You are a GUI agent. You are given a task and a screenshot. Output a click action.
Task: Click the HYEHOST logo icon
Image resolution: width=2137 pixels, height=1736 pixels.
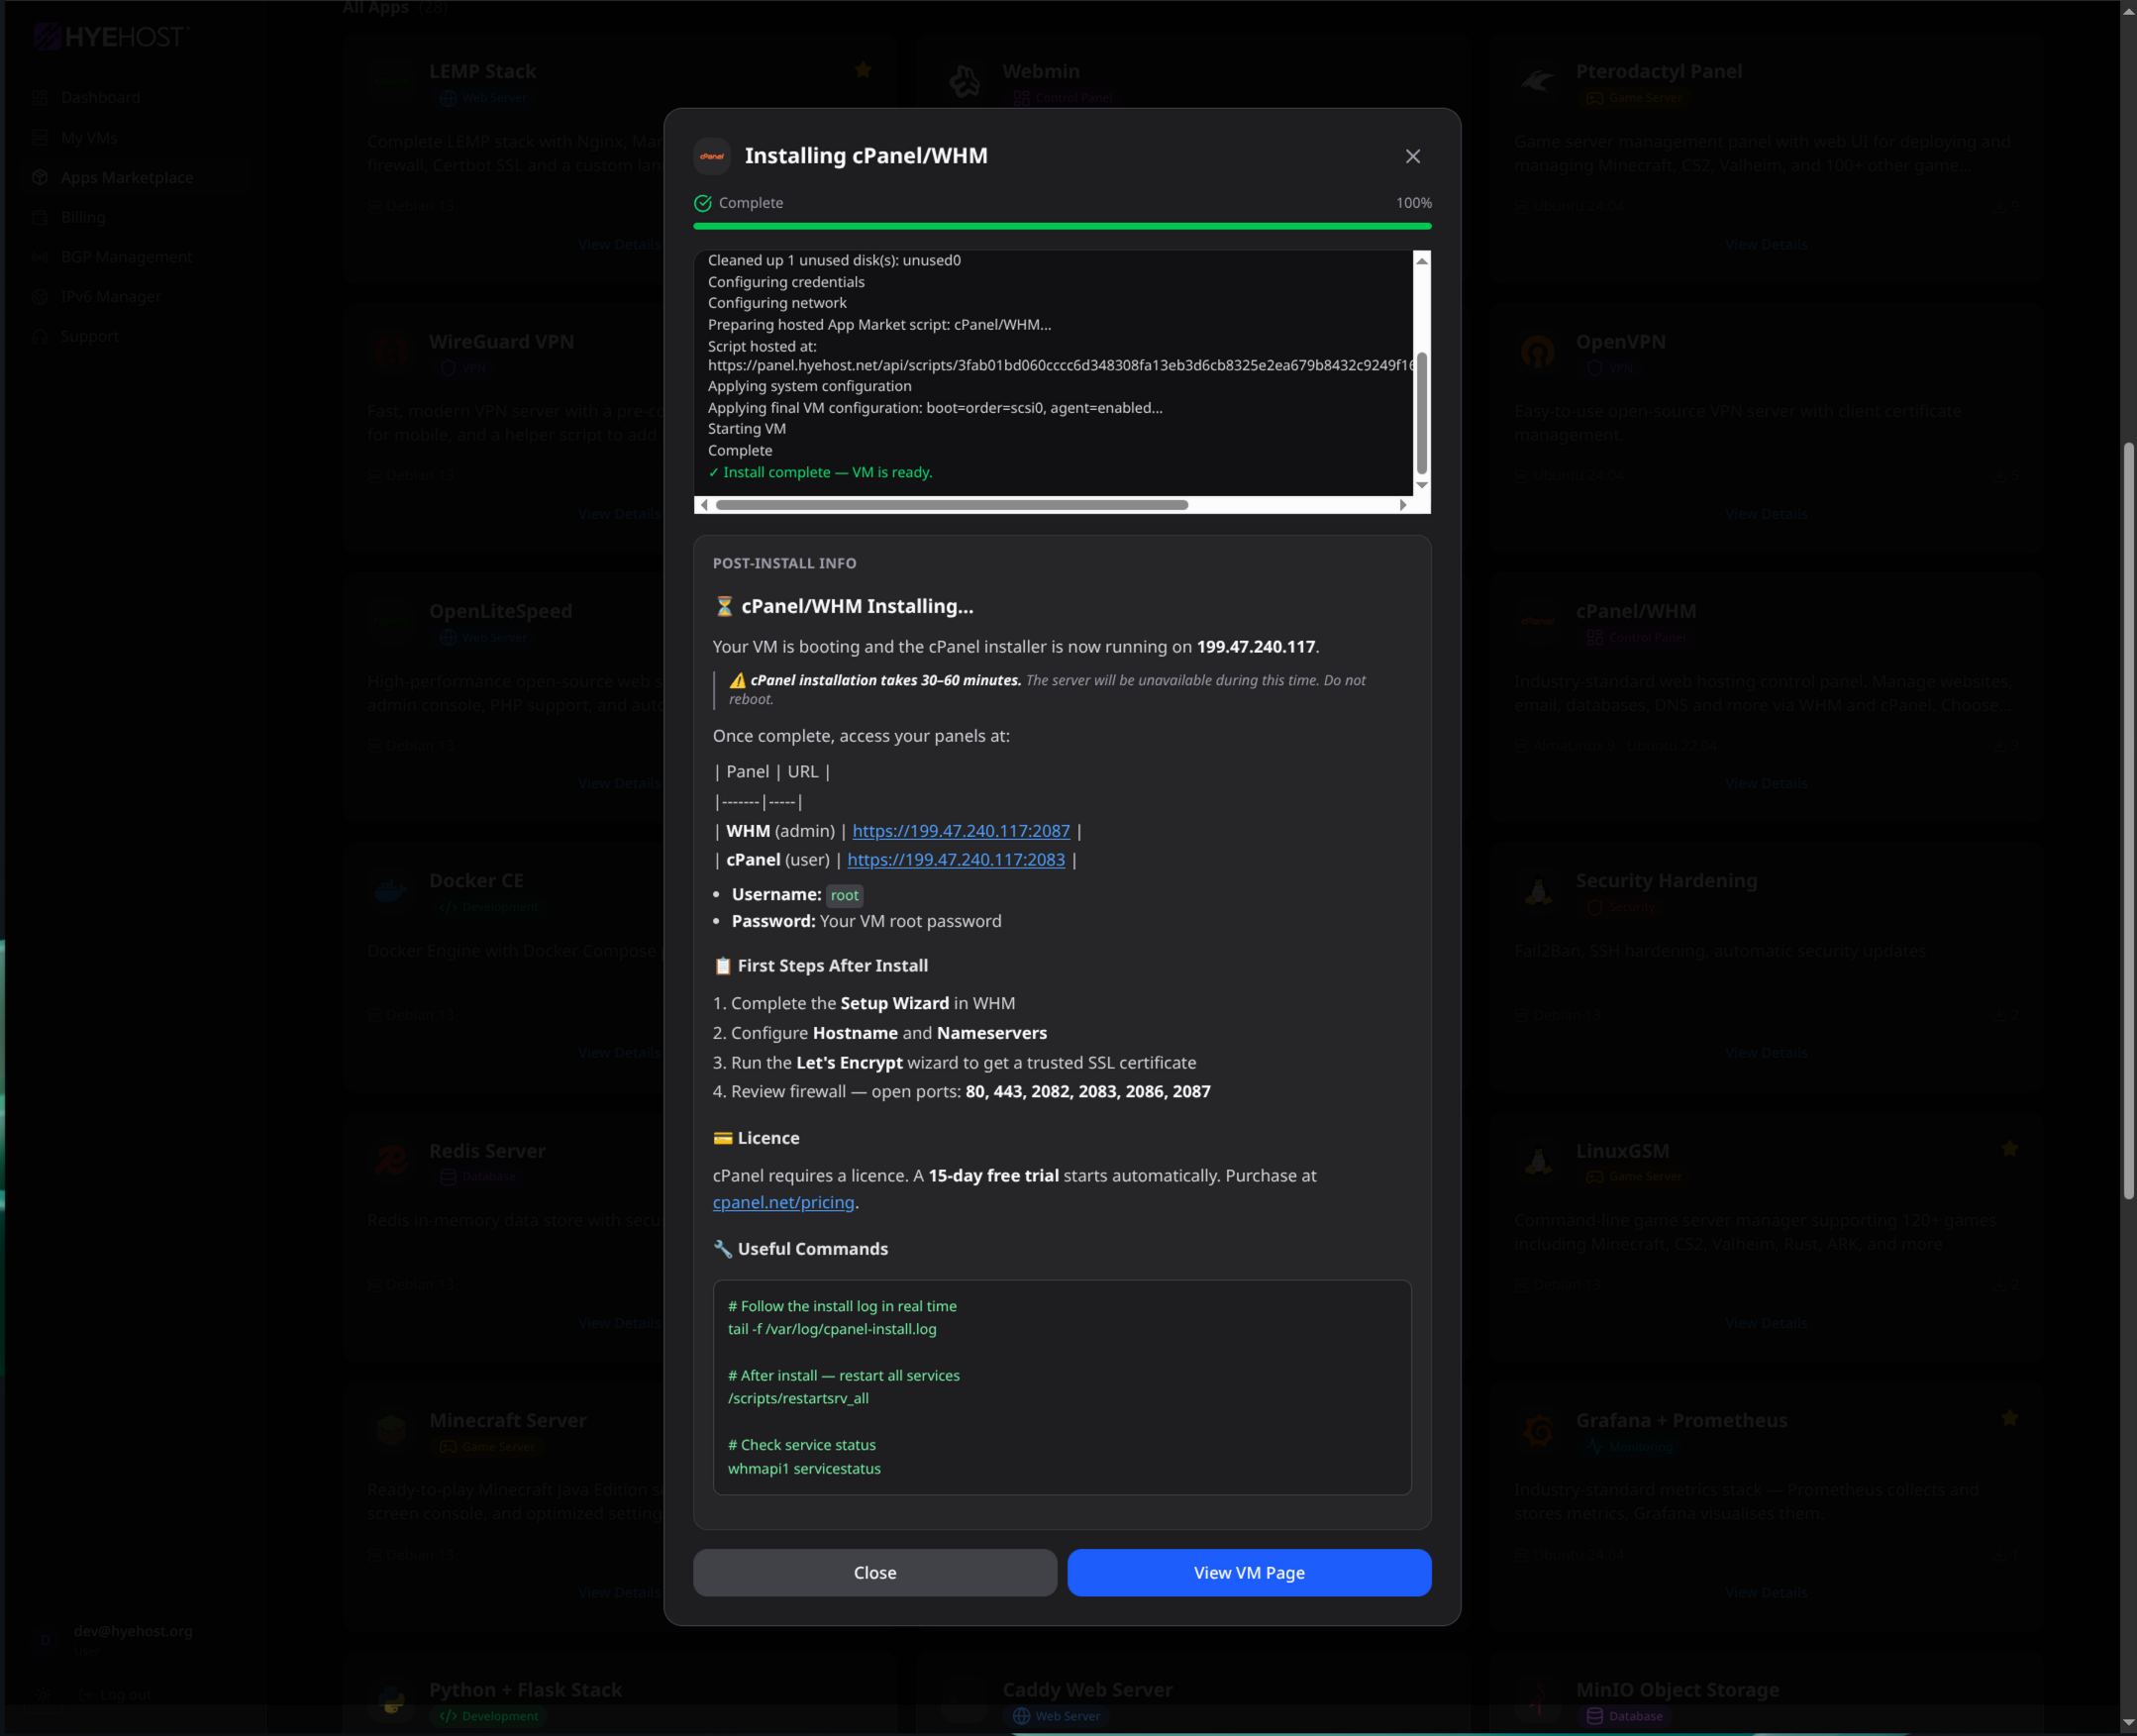[x=46, y=37]
